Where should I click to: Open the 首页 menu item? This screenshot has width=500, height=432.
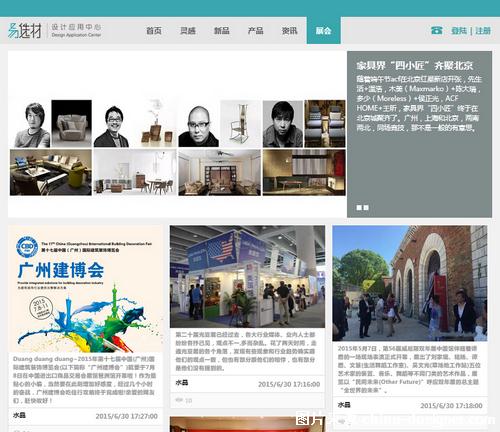pos(154,31)
